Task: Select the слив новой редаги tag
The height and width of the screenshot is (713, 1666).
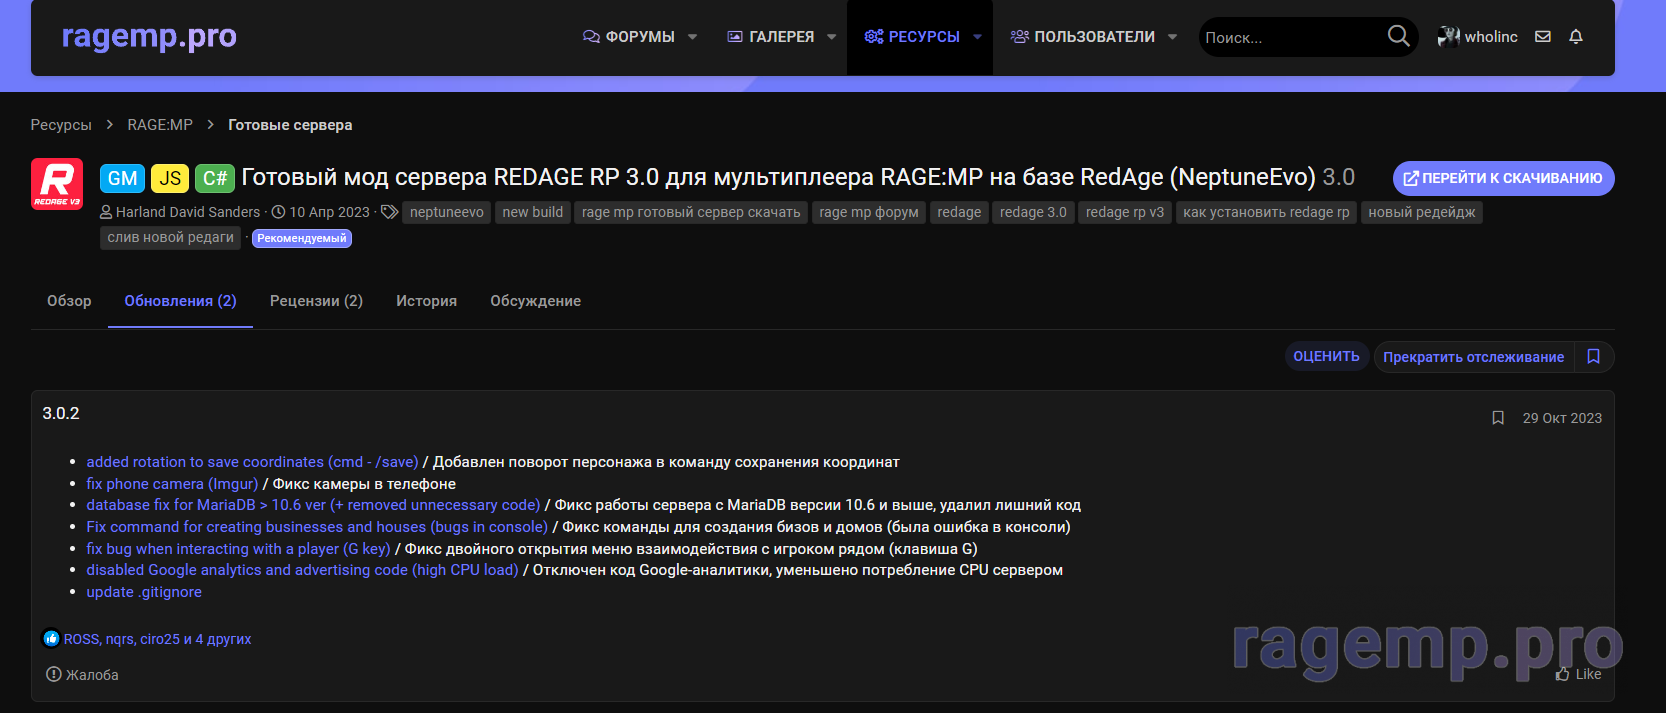Action: pos(170,238)
